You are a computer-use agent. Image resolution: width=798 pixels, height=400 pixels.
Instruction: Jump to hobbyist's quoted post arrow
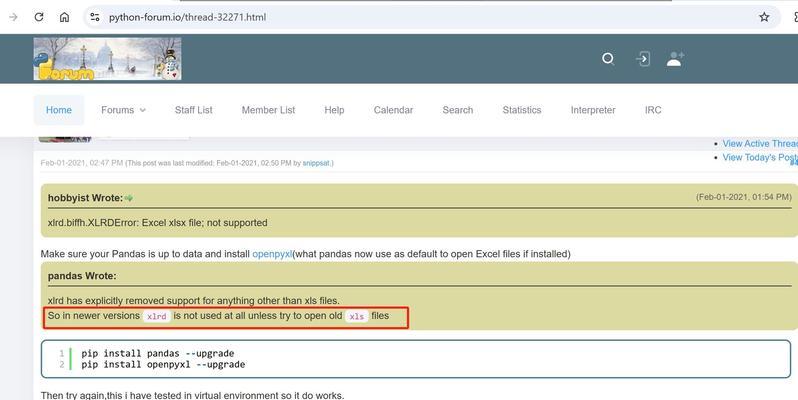click(x=129, y=198)
